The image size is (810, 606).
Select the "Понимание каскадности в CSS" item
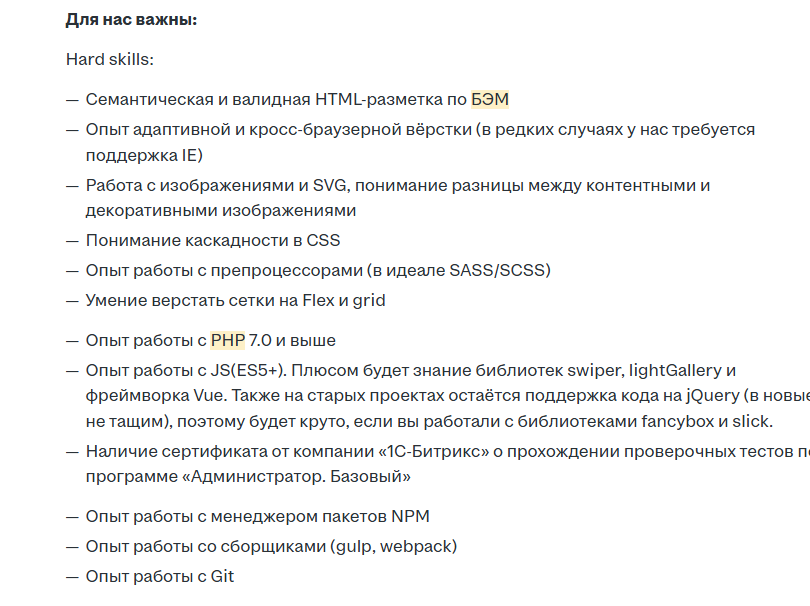click(212, 241)
